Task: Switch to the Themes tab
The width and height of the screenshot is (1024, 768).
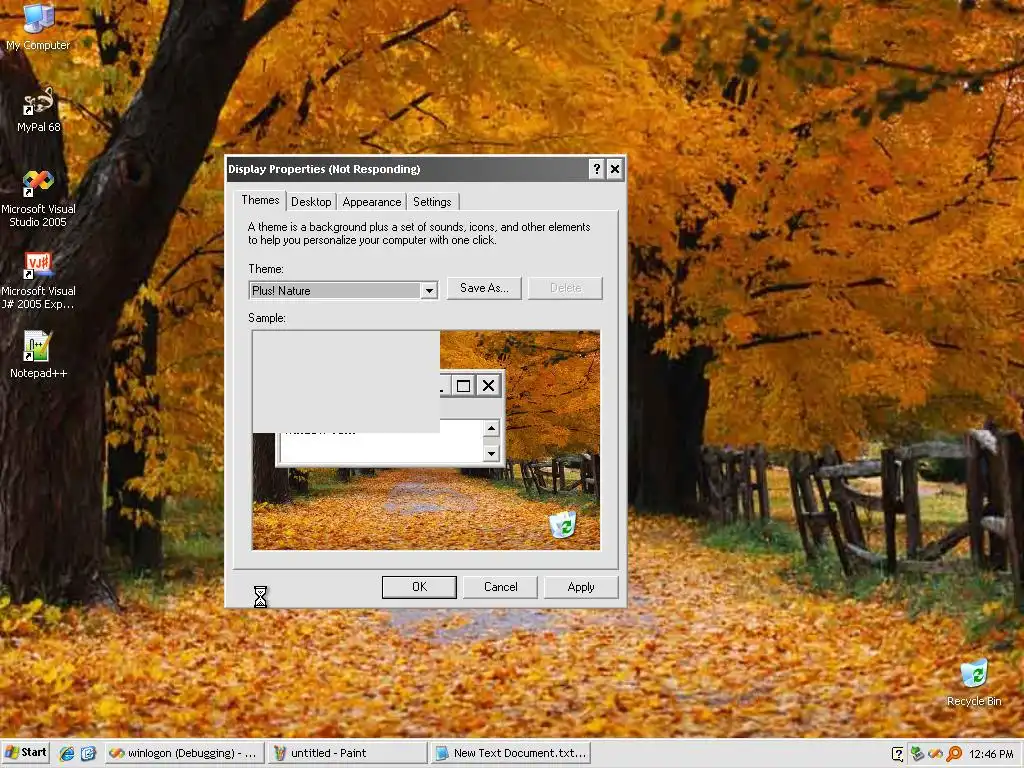Action: pos(260,200)
